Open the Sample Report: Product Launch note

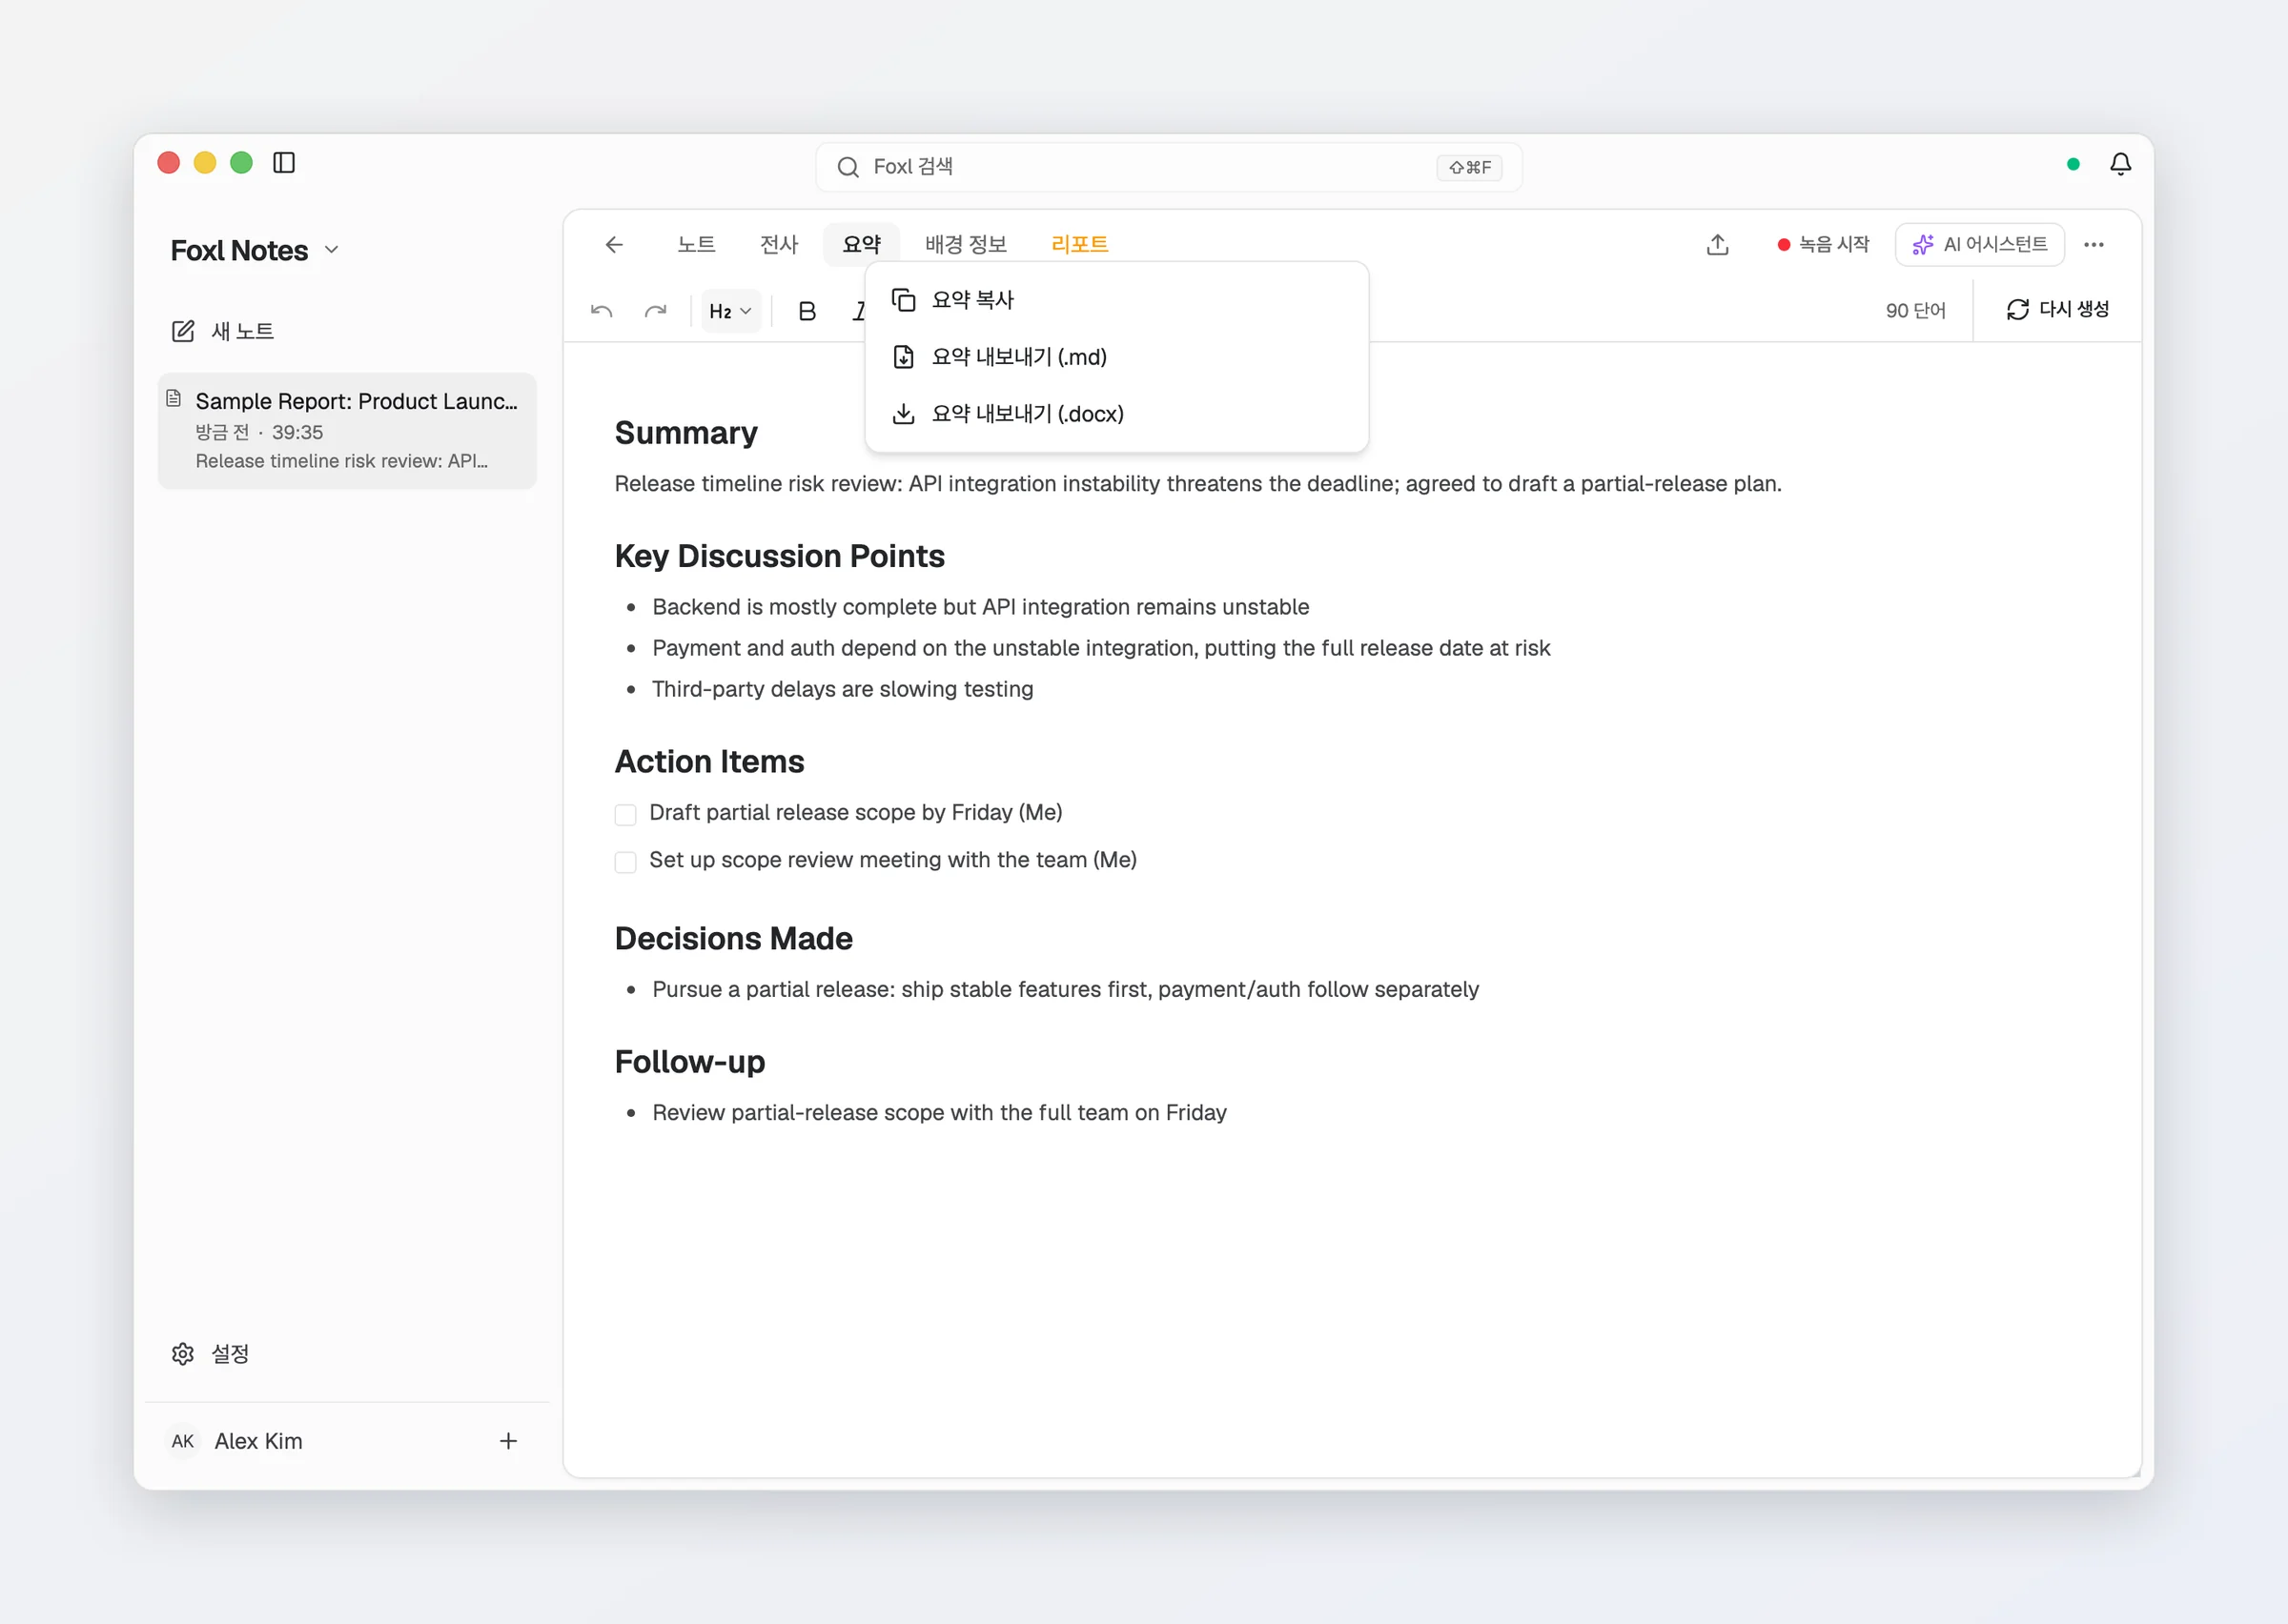click(347, 431)
